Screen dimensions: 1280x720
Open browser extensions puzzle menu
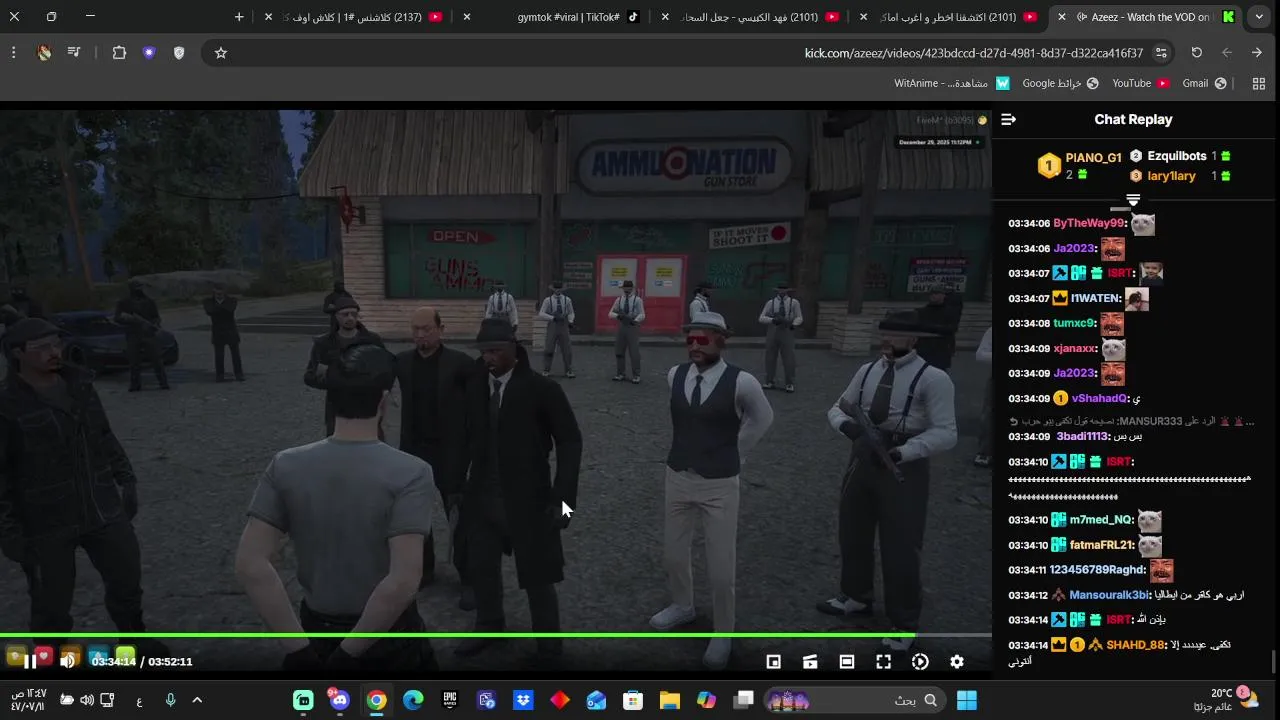click(119, 53)
